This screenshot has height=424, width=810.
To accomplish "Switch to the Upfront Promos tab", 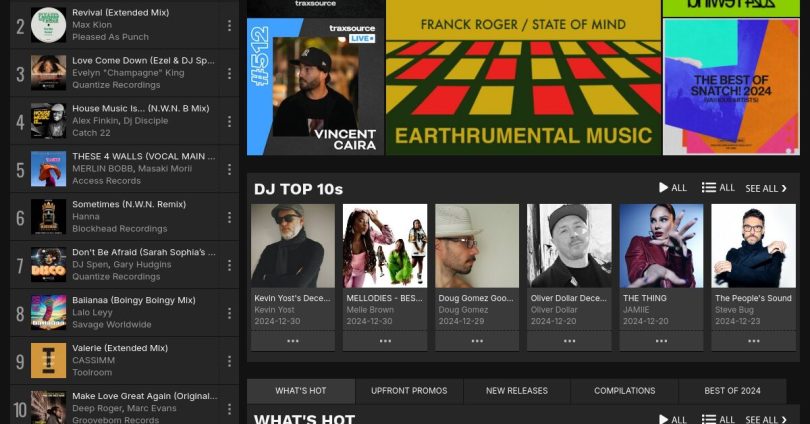I will (409, 391).
